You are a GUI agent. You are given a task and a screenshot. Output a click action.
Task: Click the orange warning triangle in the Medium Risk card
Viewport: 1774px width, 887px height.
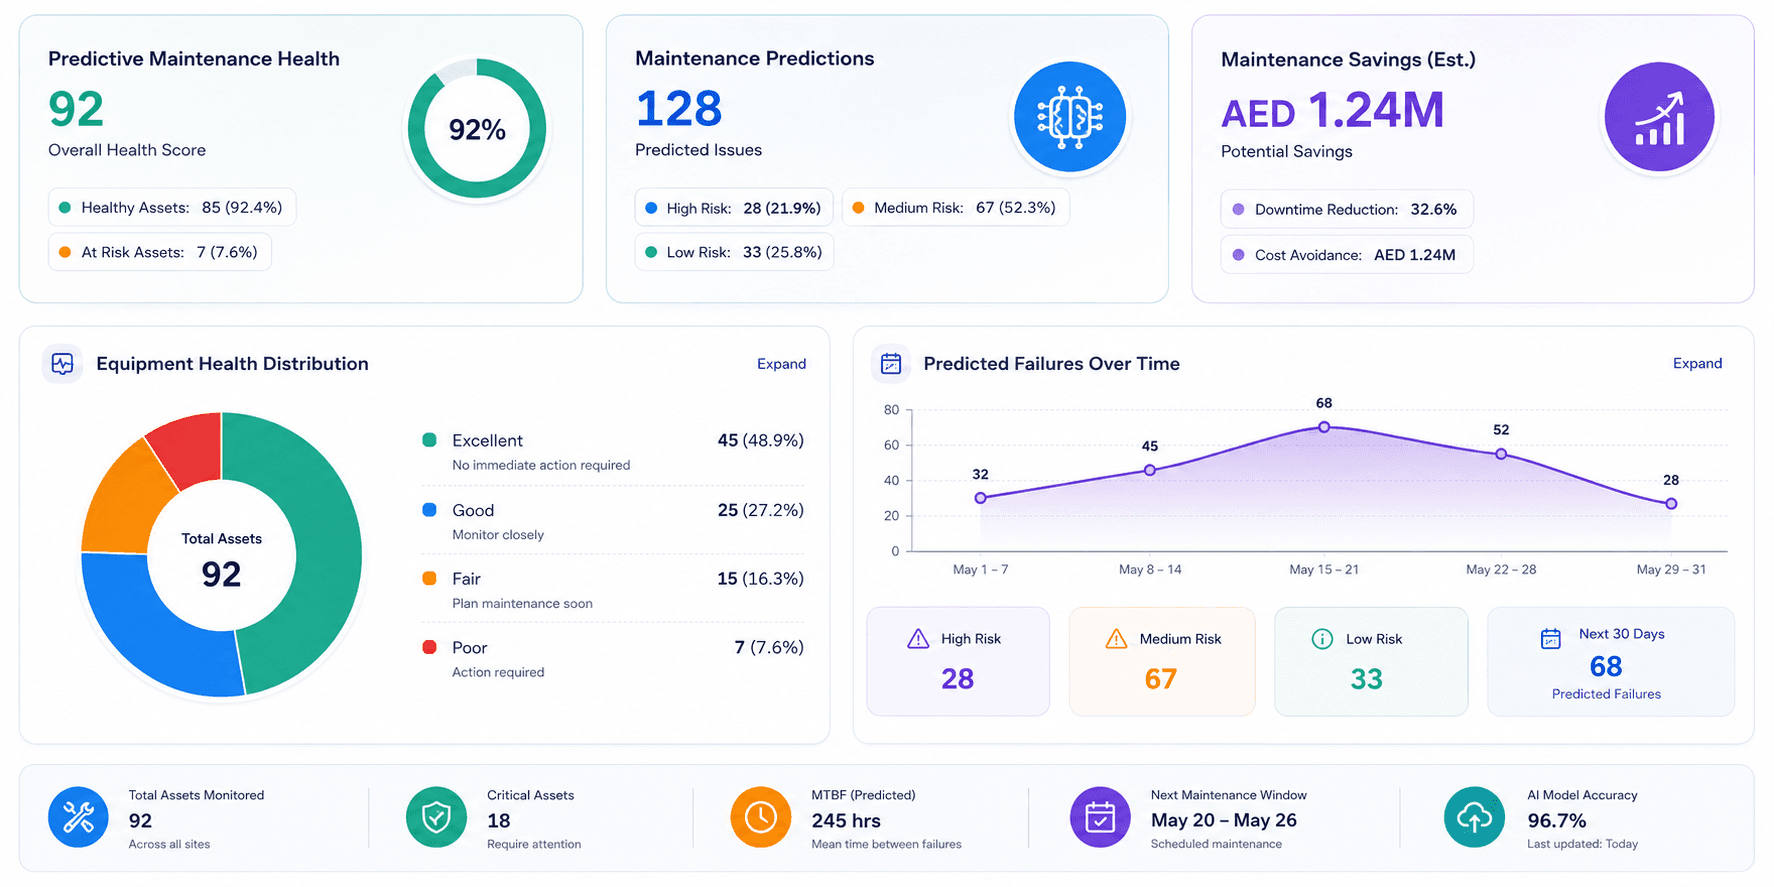1116,639
